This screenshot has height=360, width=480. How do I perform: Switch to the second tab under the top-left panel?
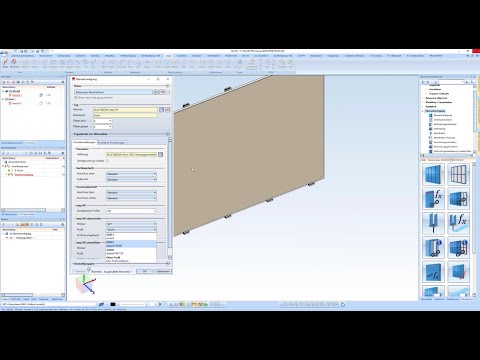[30, 143]
